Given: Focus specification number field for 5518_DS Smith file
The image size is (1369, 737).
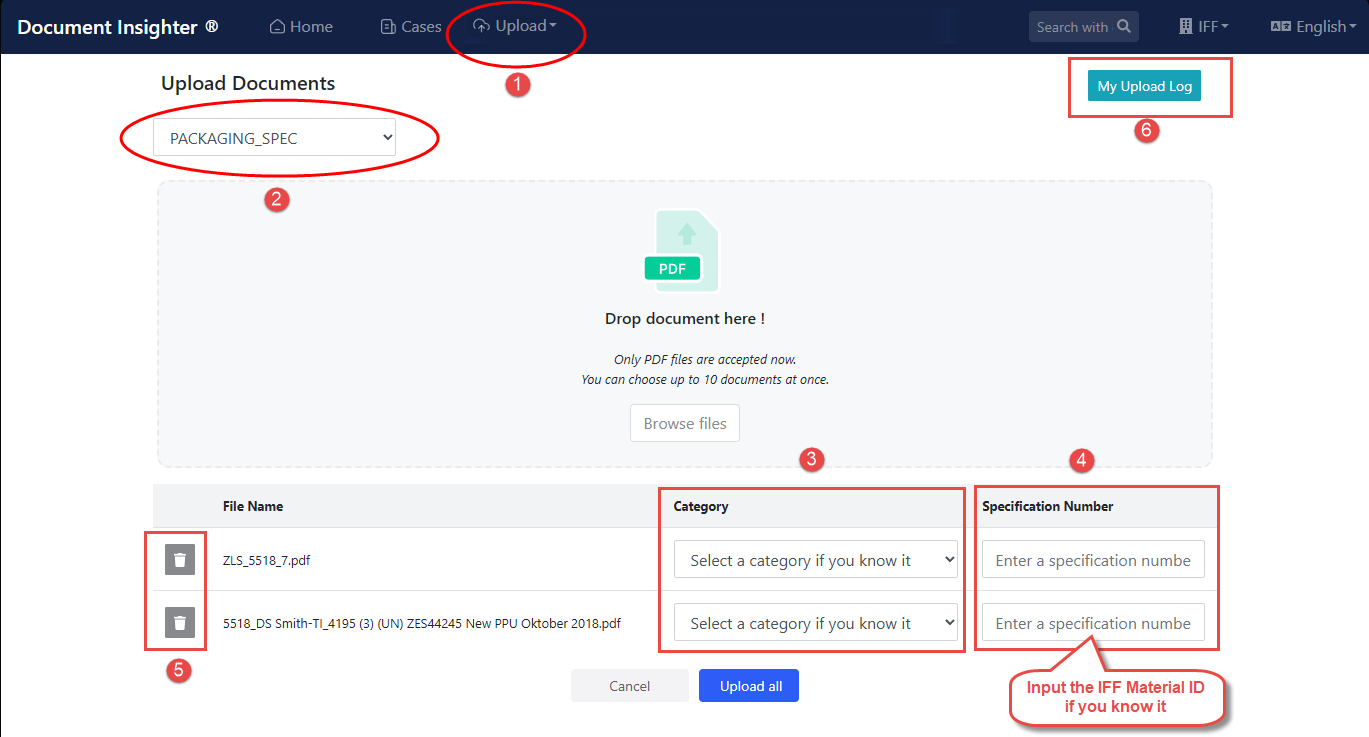Looking at the screenshot, I should pos(1092,623).
